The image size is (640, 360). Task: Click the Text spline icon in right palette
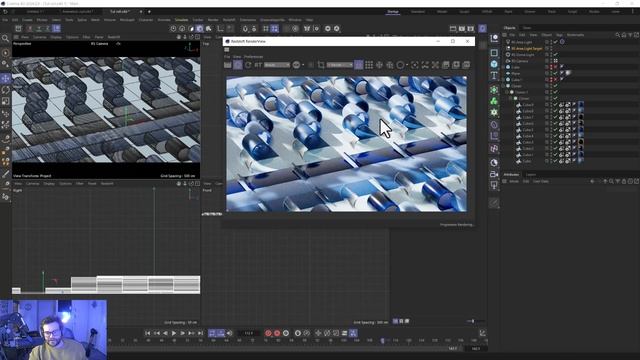494,75
